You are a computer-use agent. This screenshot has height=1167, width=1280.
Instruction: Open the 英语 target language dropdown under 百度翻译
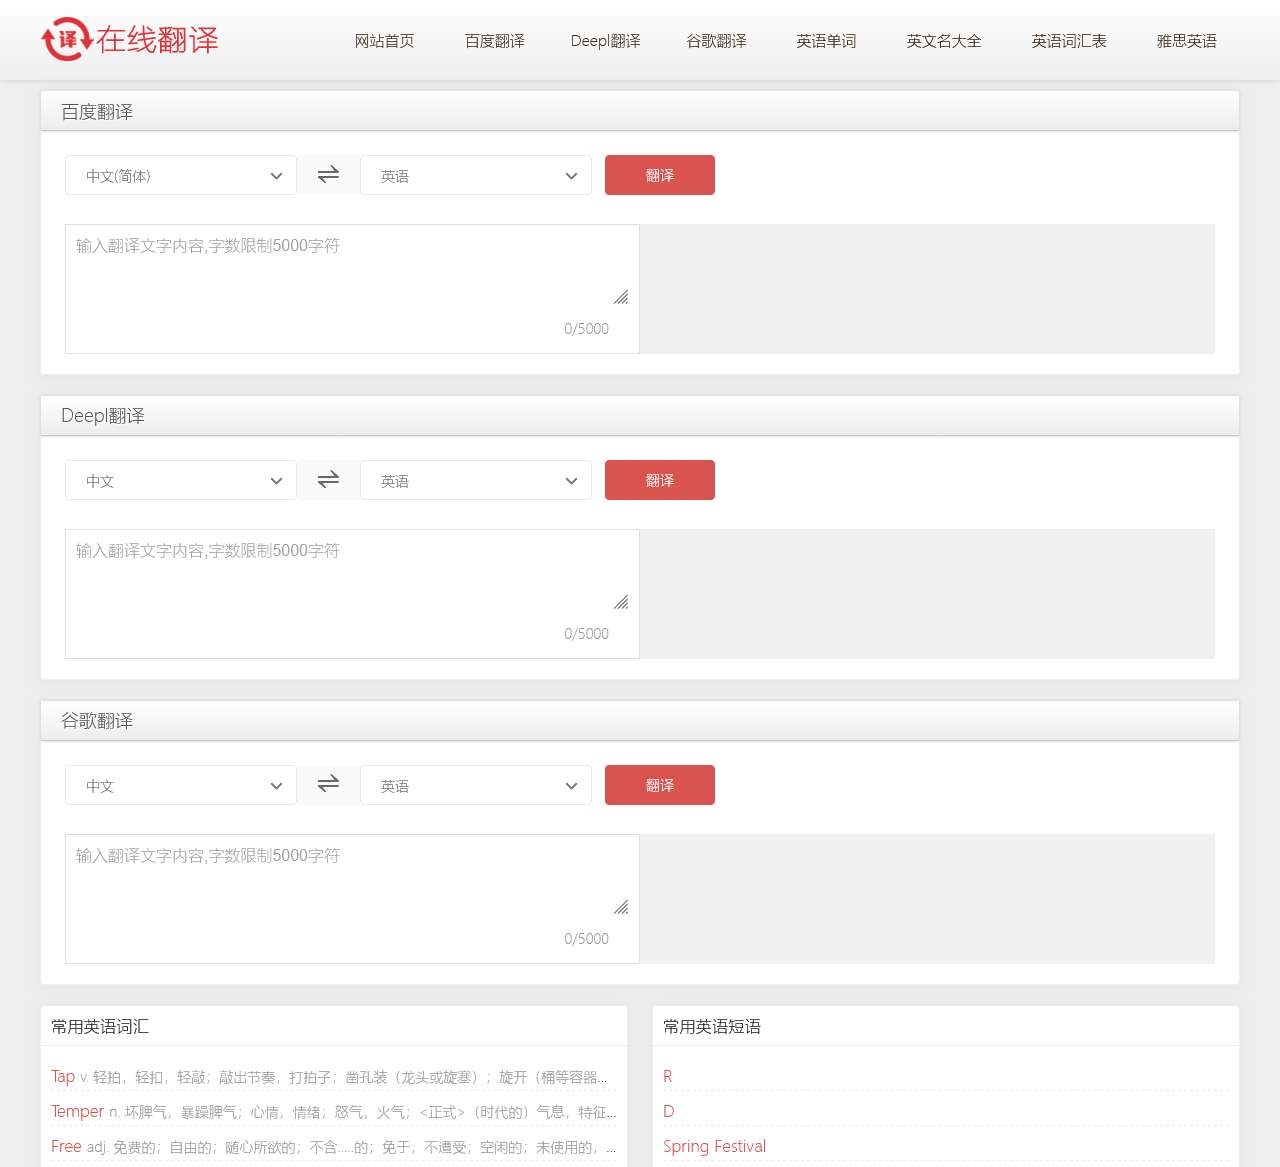(x=476, y=175)
